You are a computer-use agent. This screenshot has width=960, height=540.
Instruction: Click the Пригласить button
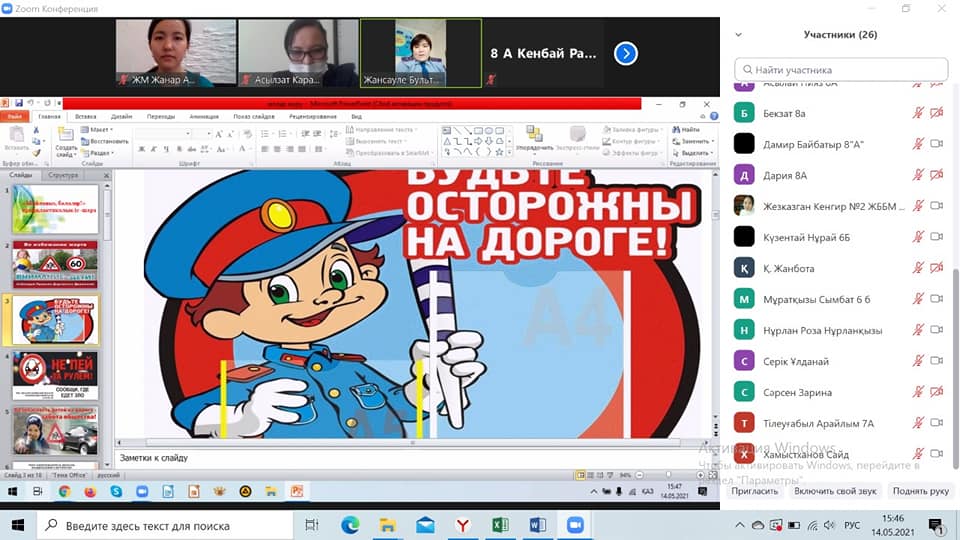click(x=755, y=491)
